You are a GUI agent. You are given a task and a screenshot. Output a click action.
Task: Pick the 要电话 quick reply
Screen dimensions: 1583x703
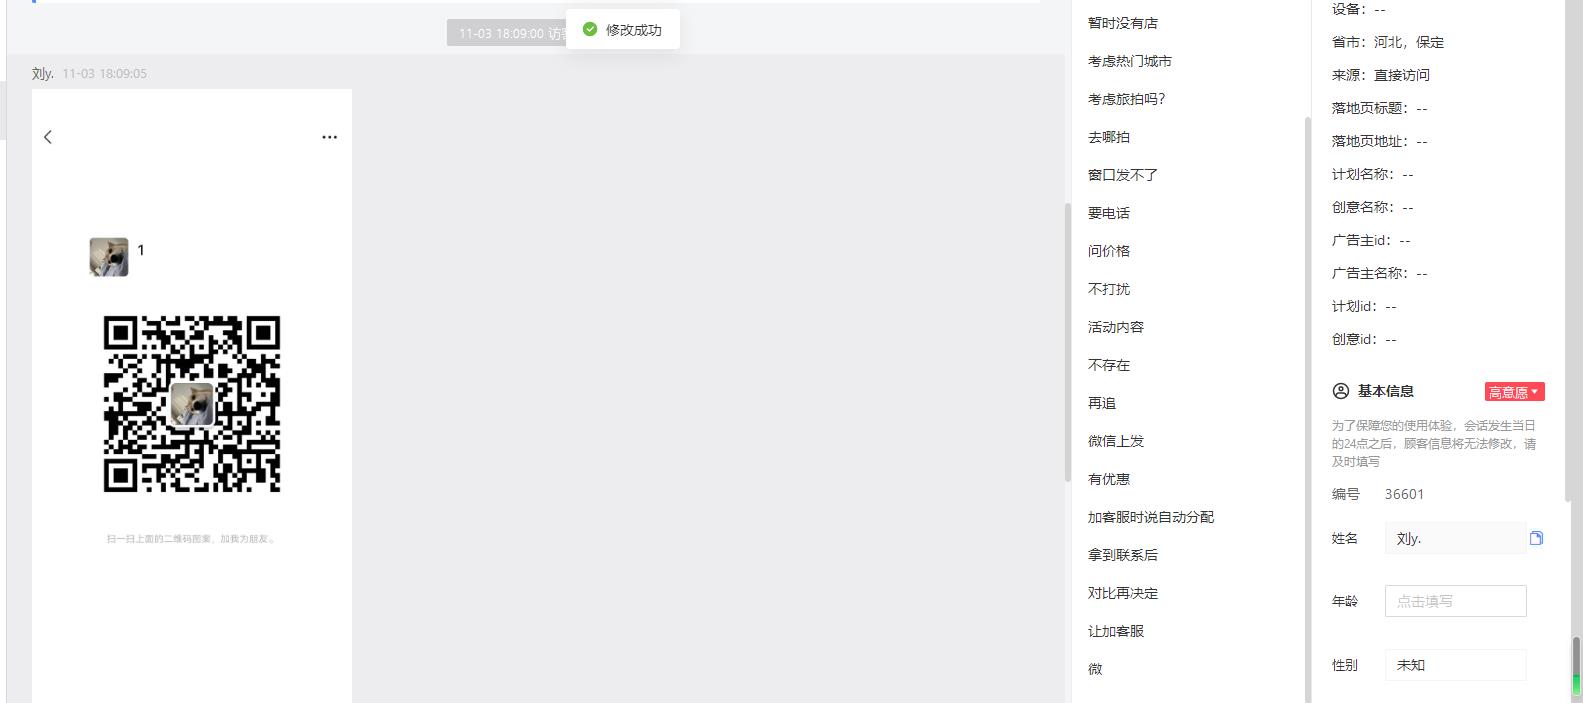[1109, 213]
